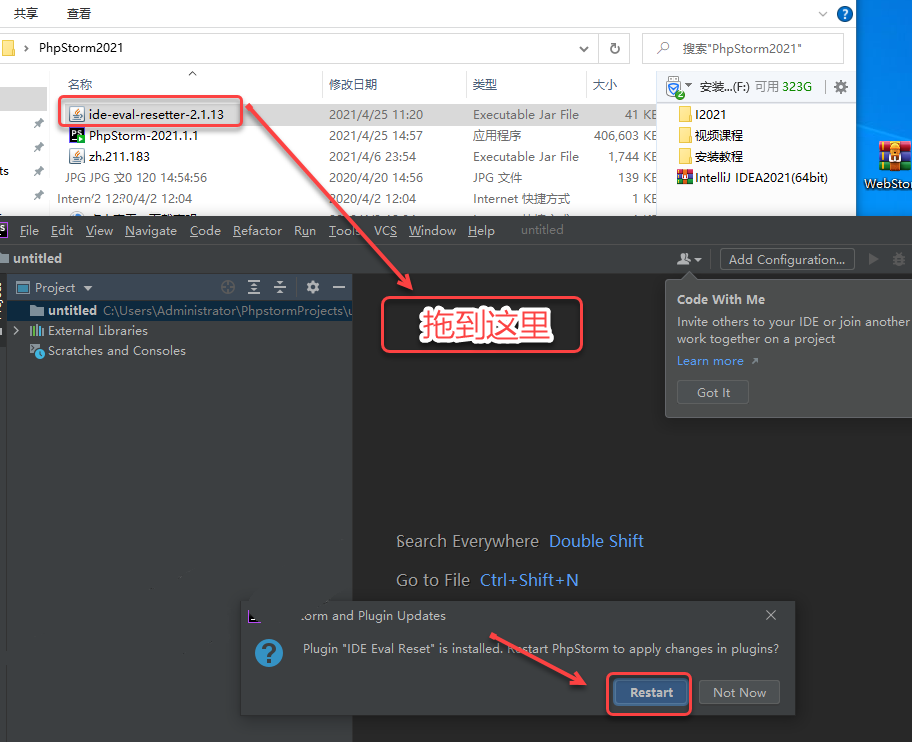Click the untitled breadcrumb in navigation bar
This screenshot has width=912, height=742.
(37, 258)
